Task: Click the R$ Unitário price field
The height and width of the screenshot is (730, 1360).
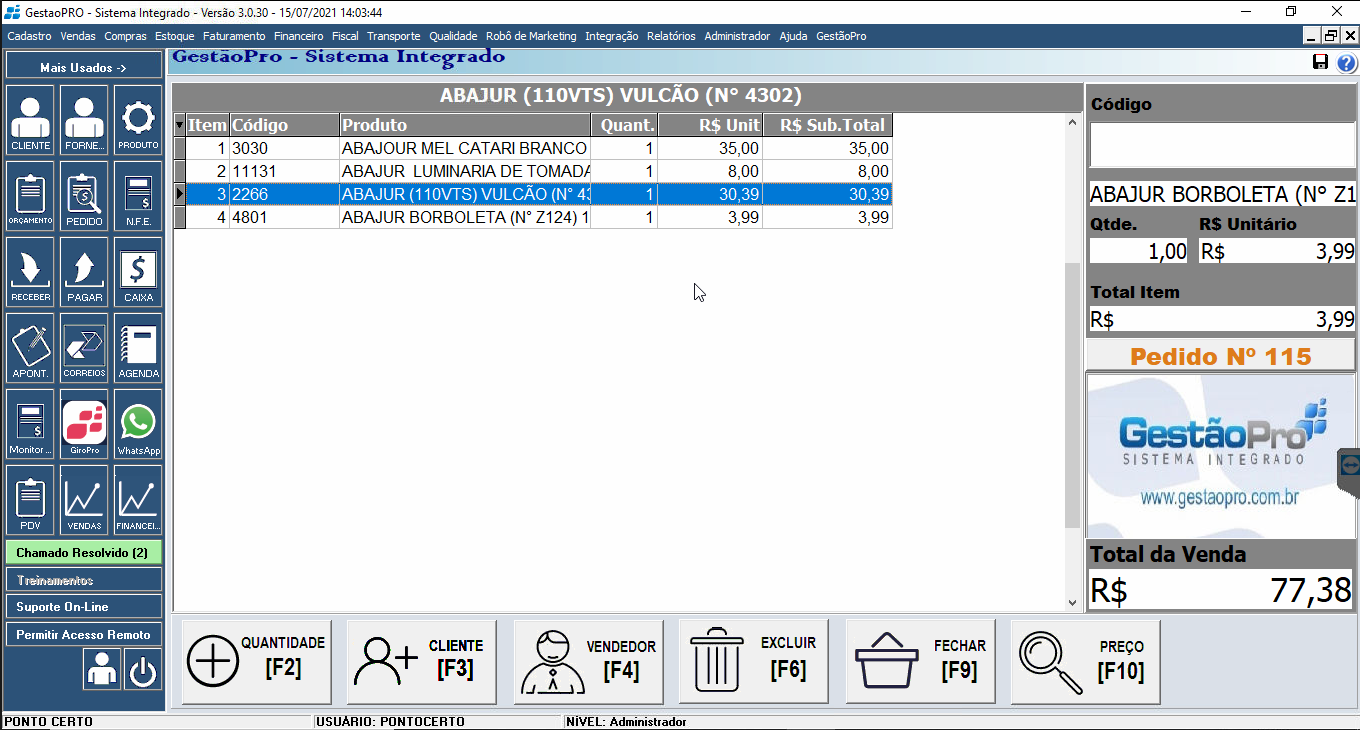Action: tap(1277, 251)
